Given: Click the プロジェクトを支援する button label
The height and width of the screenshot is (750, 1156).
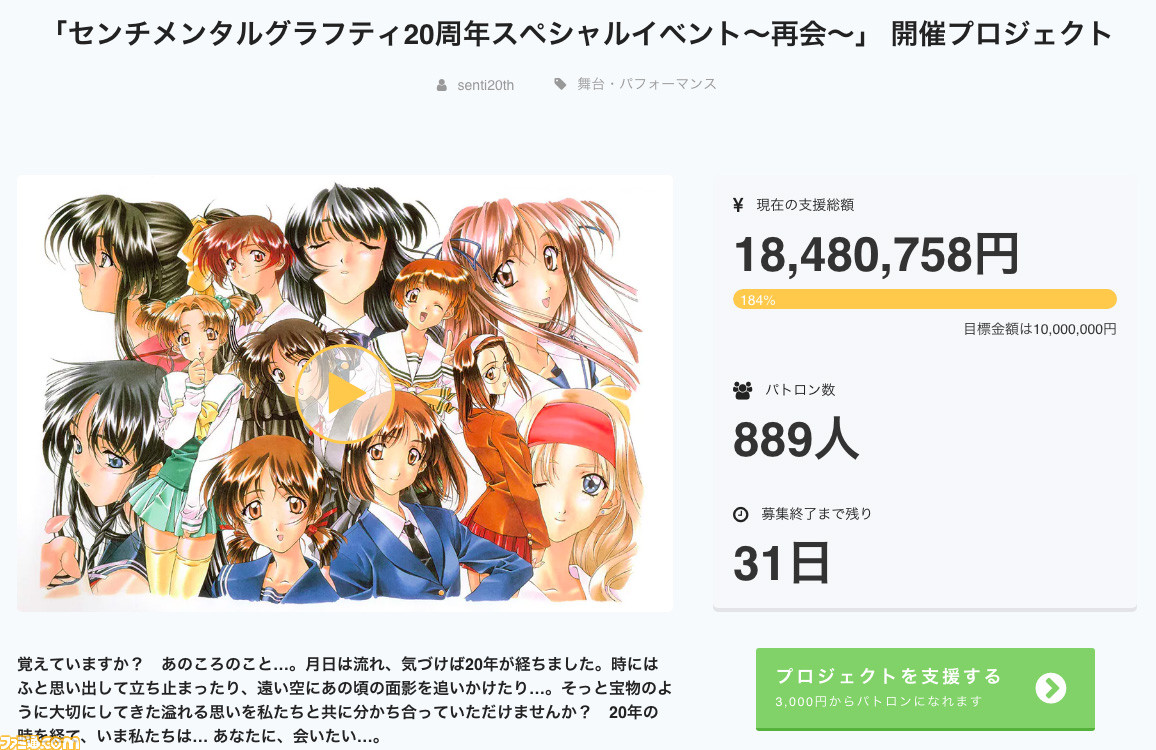Looking at the screenshot, I should pos(889,676).
